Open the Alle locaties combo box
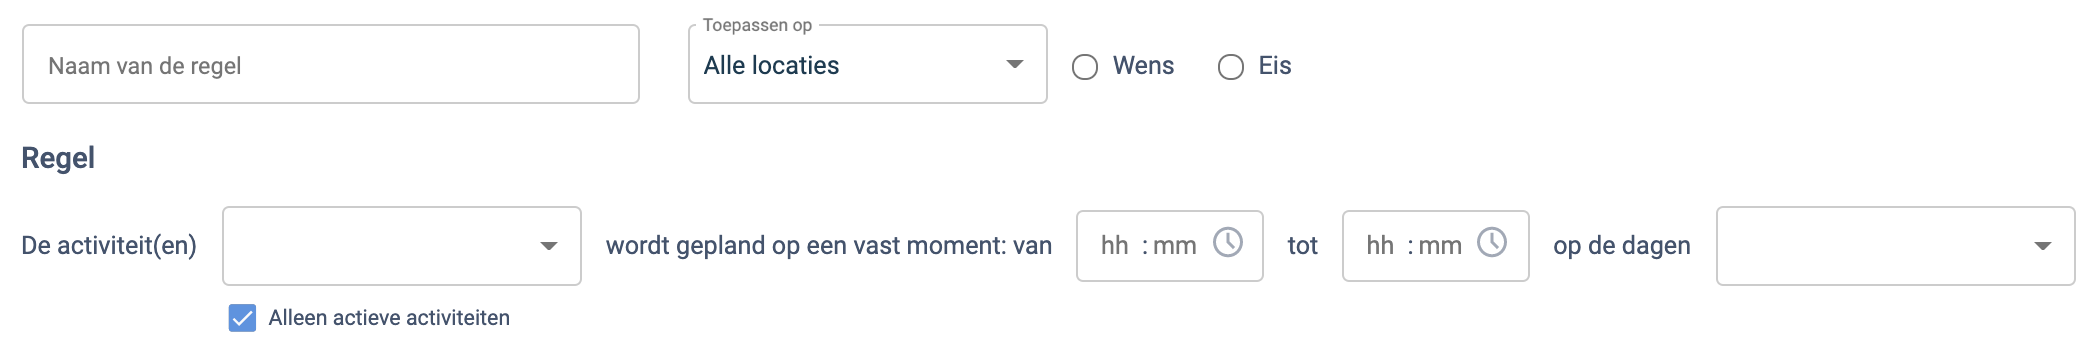Viewport: 2098px width, 360px height. 868,65
